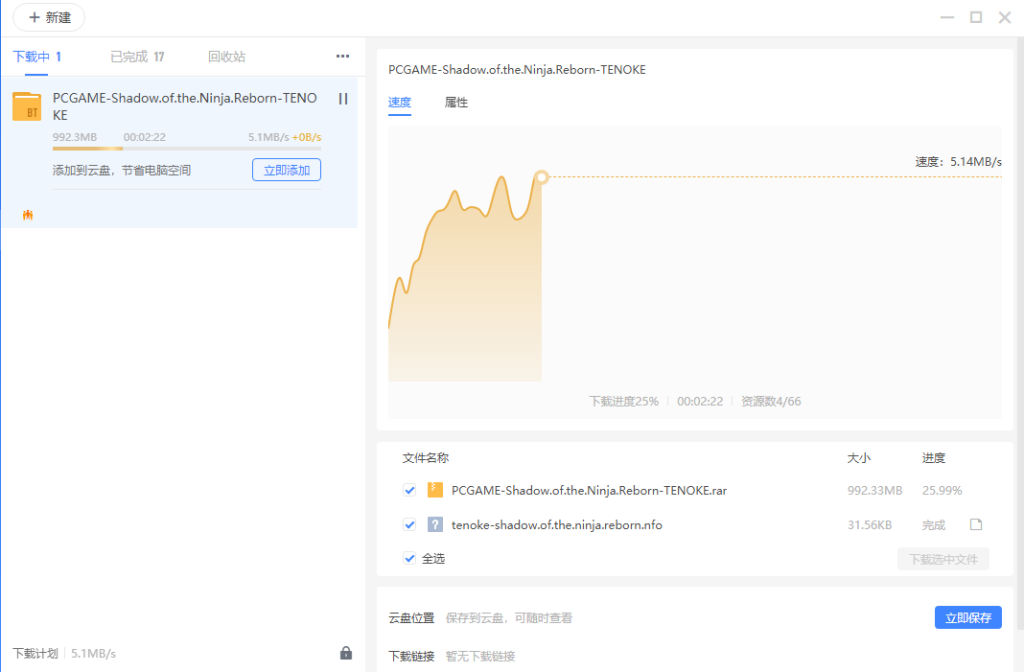Click the question-mark .nfo file icon
1024x672 pixels.
click(x=435, y=524)
